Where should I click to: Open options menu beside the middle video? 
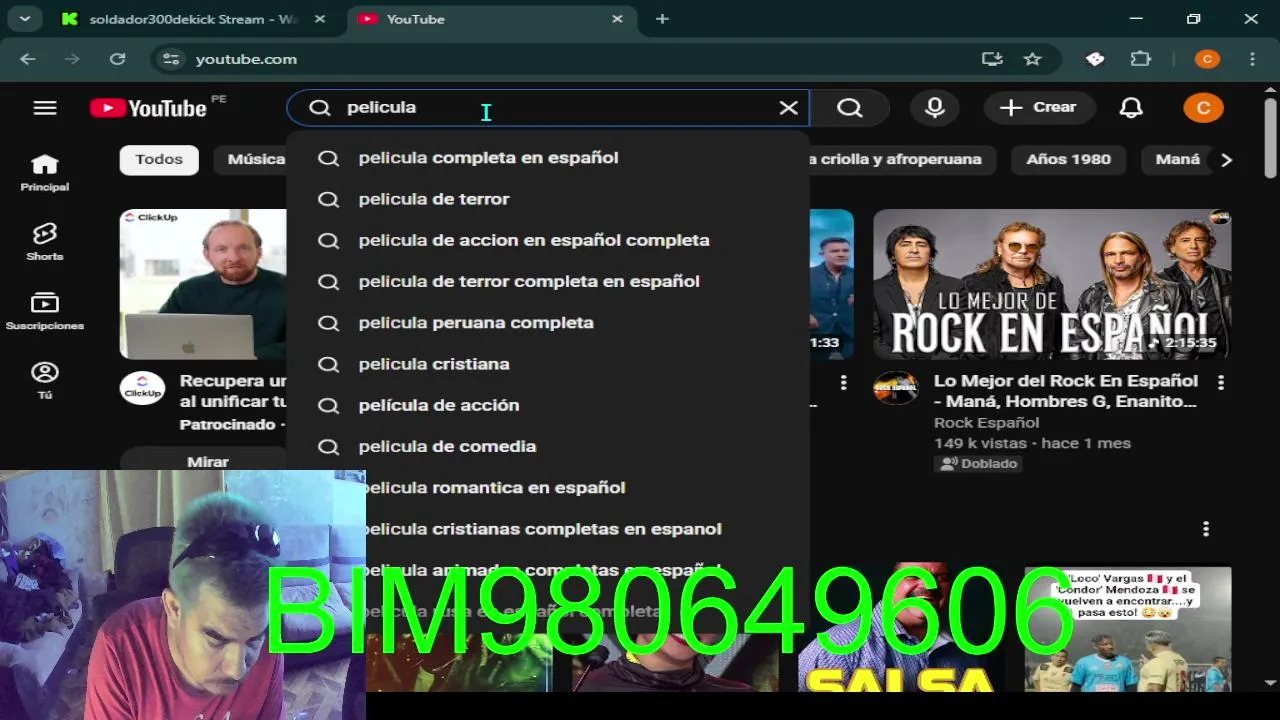(x=843, y=383)
